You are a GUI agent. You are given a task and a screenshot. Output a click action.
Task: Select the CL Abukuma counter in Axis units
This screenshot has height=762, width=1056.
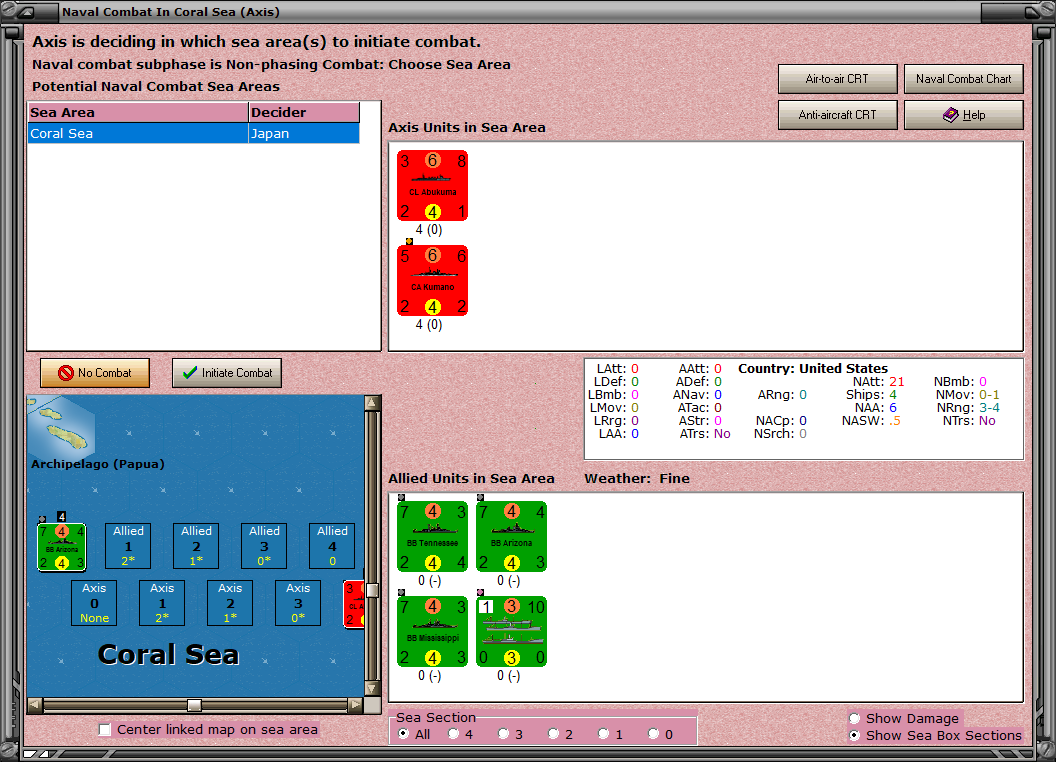point(432,185)
